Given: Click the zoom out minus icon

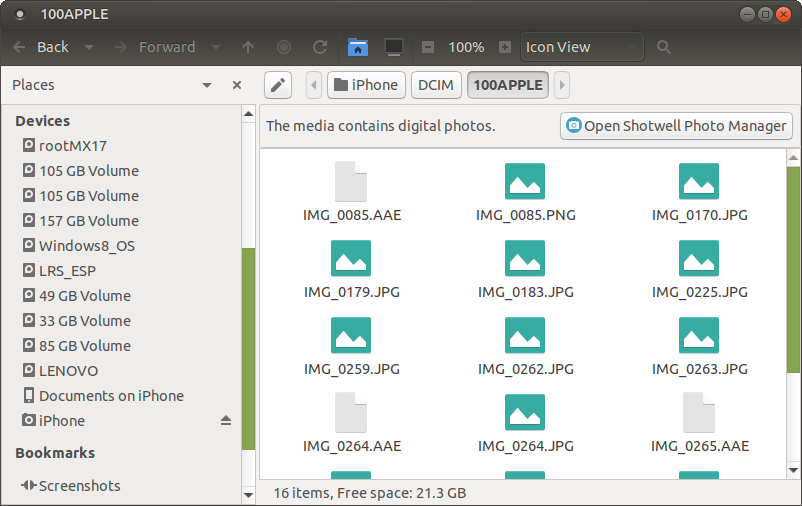Looking at the screenshot, I should click(428, 47).
